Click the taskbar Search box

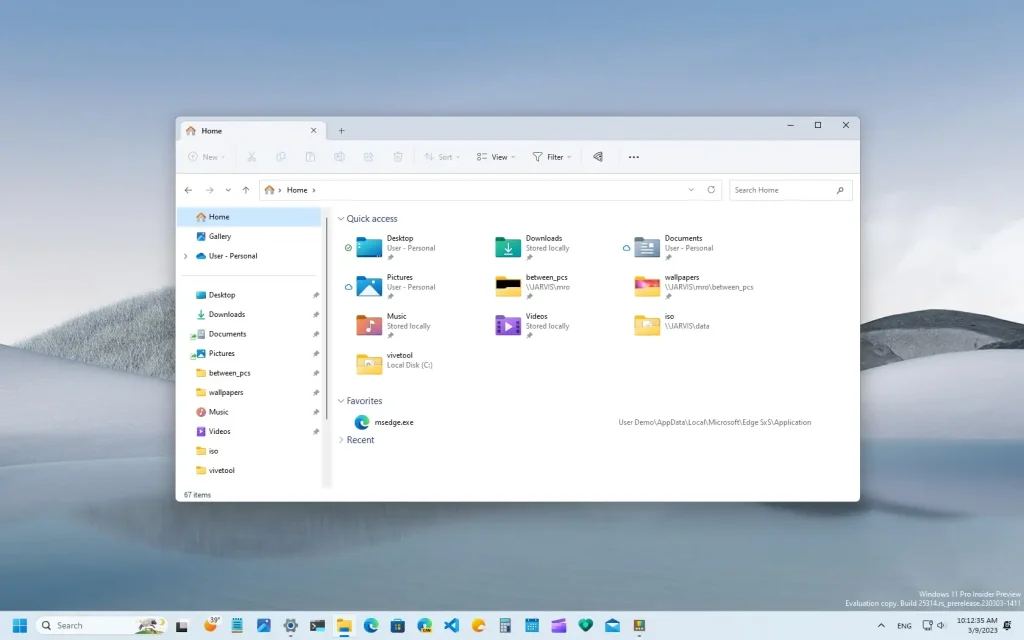coord(101,626)
